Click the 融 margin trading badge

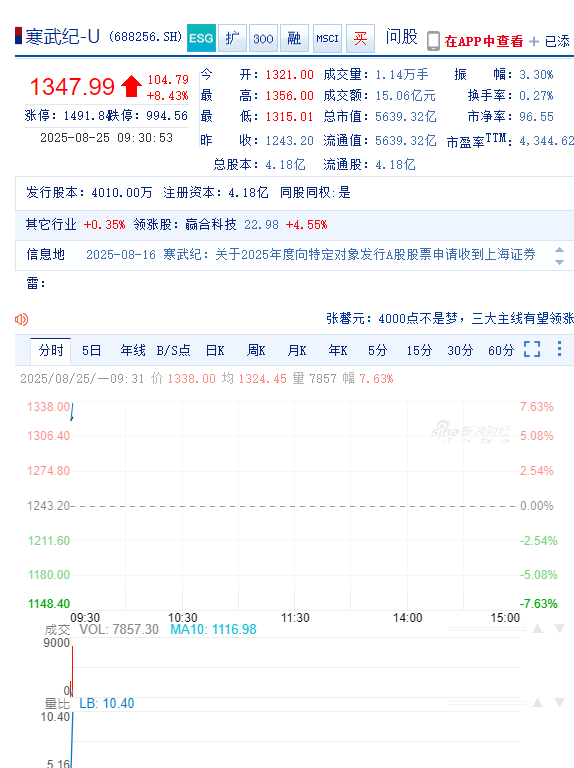pyautogui.click(x=294, y=38)
